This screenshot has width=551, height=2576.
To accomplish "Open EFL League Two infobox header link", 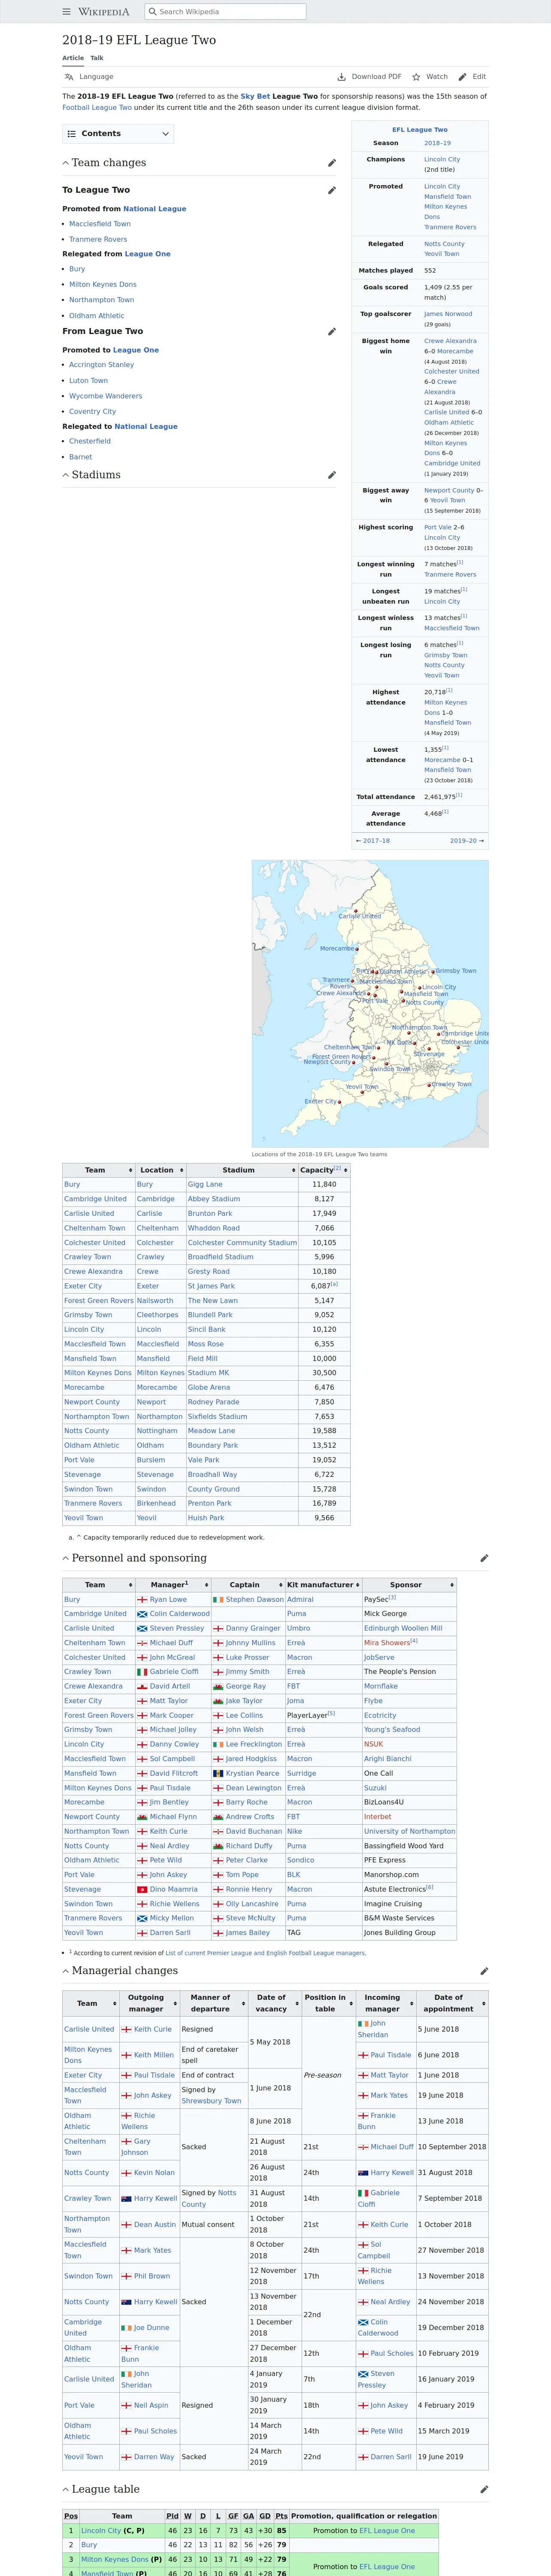I will point(420,130).
